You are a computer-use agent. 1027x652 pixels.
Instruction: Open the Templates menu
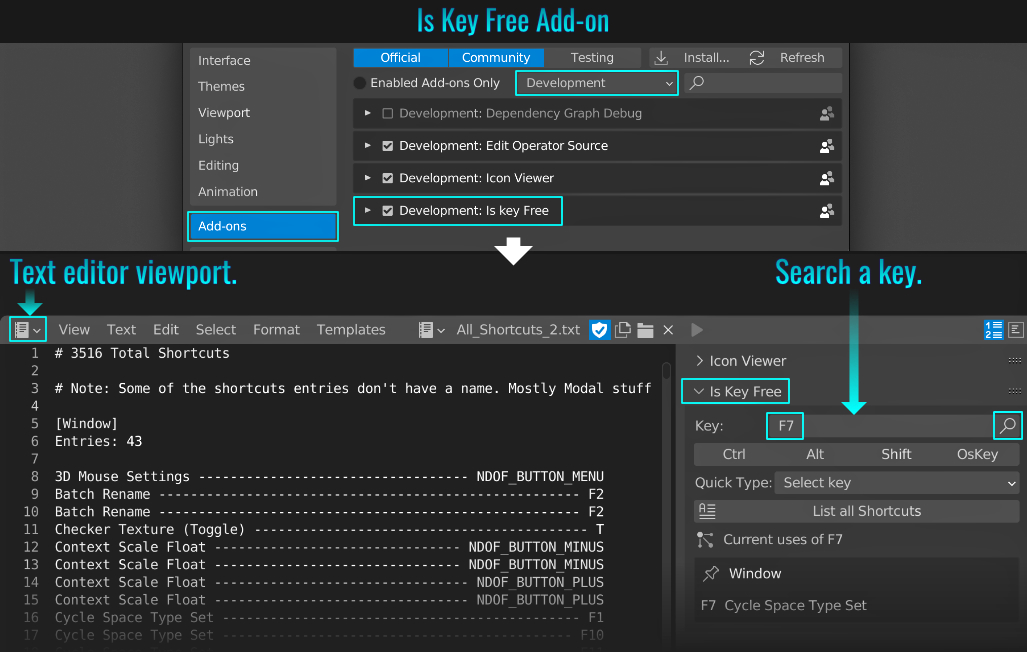point(351,330)
